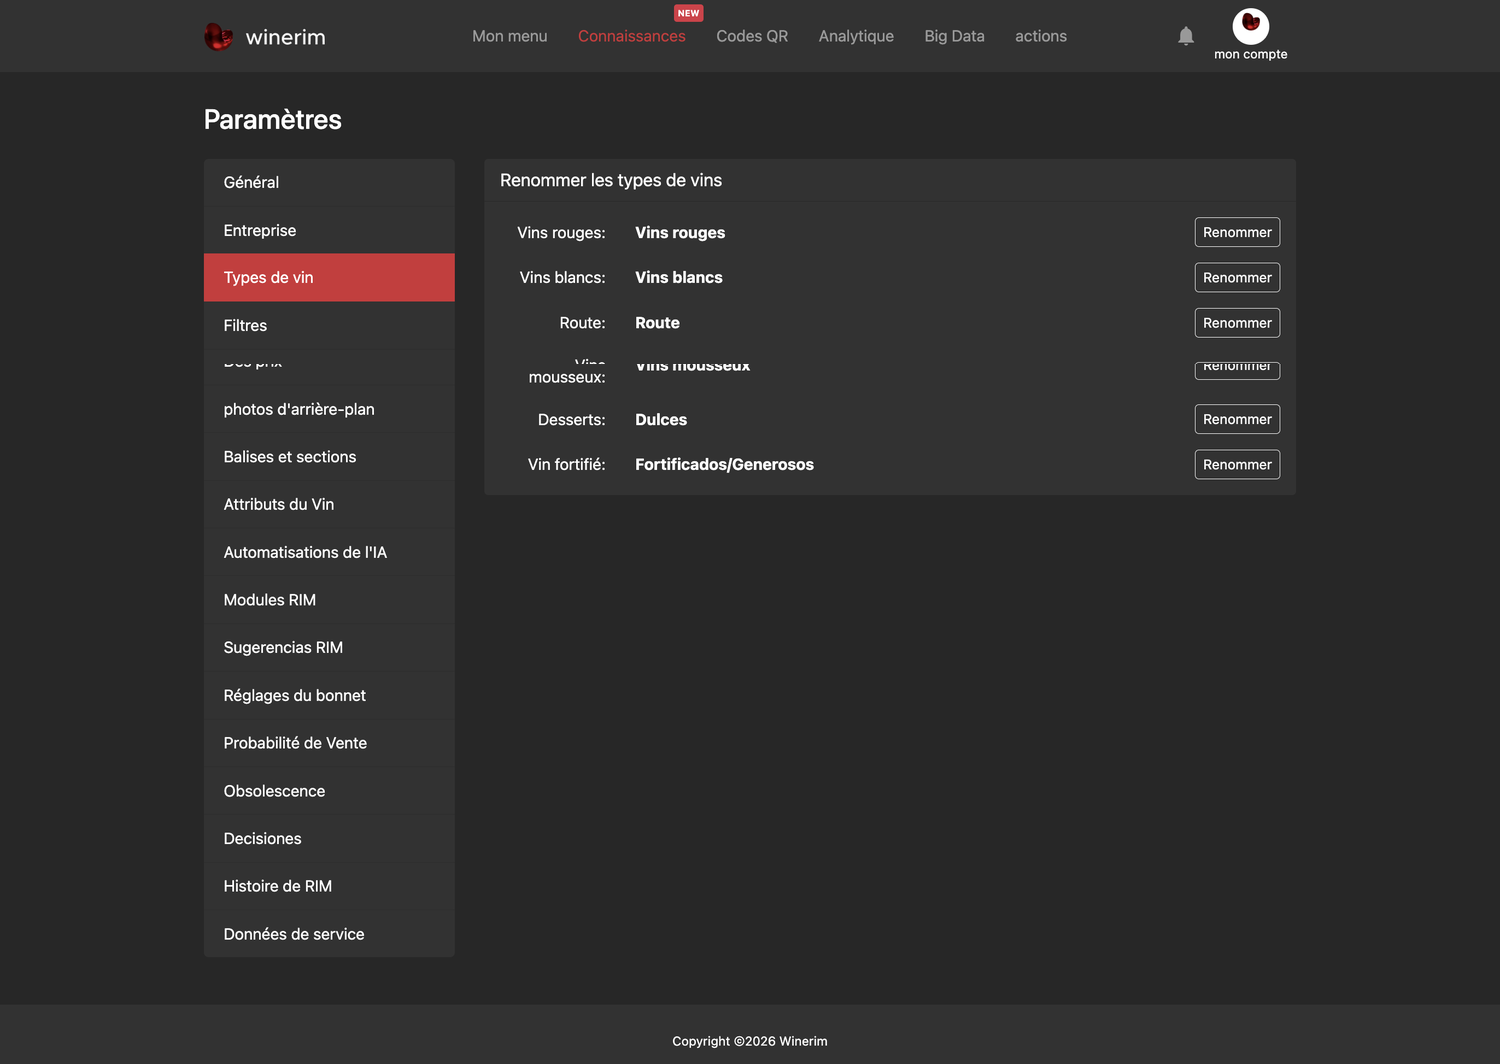Open Données de service section
1500x1064 pixels.
329,934
